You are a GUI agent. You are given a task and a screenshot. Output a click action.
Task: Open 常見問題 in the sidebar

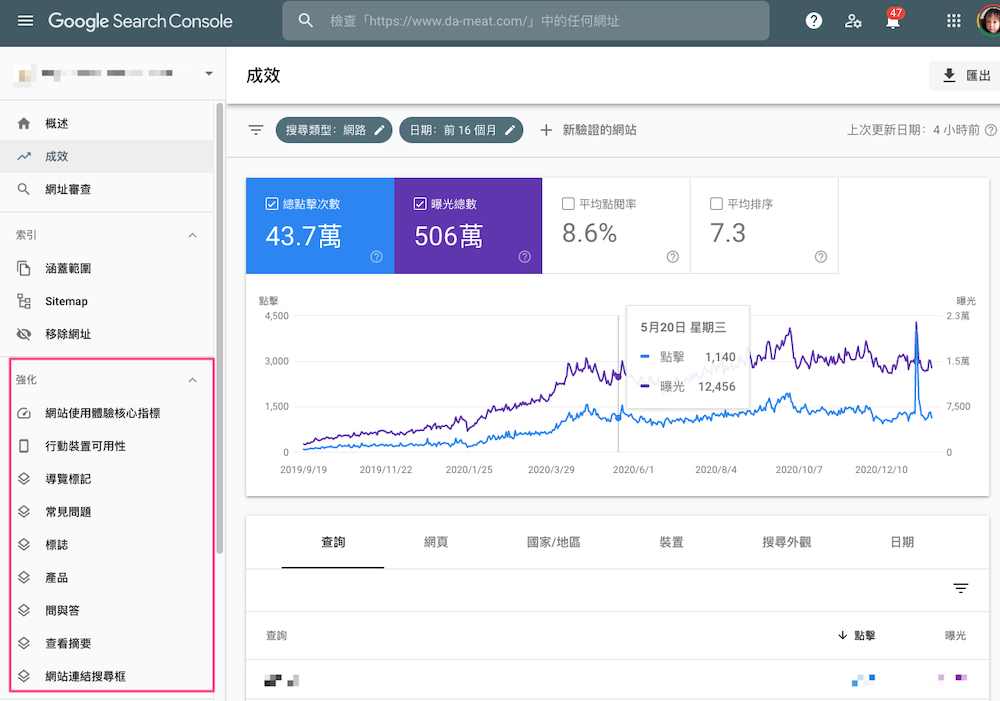pyautogui.click(x=107, y=512)
